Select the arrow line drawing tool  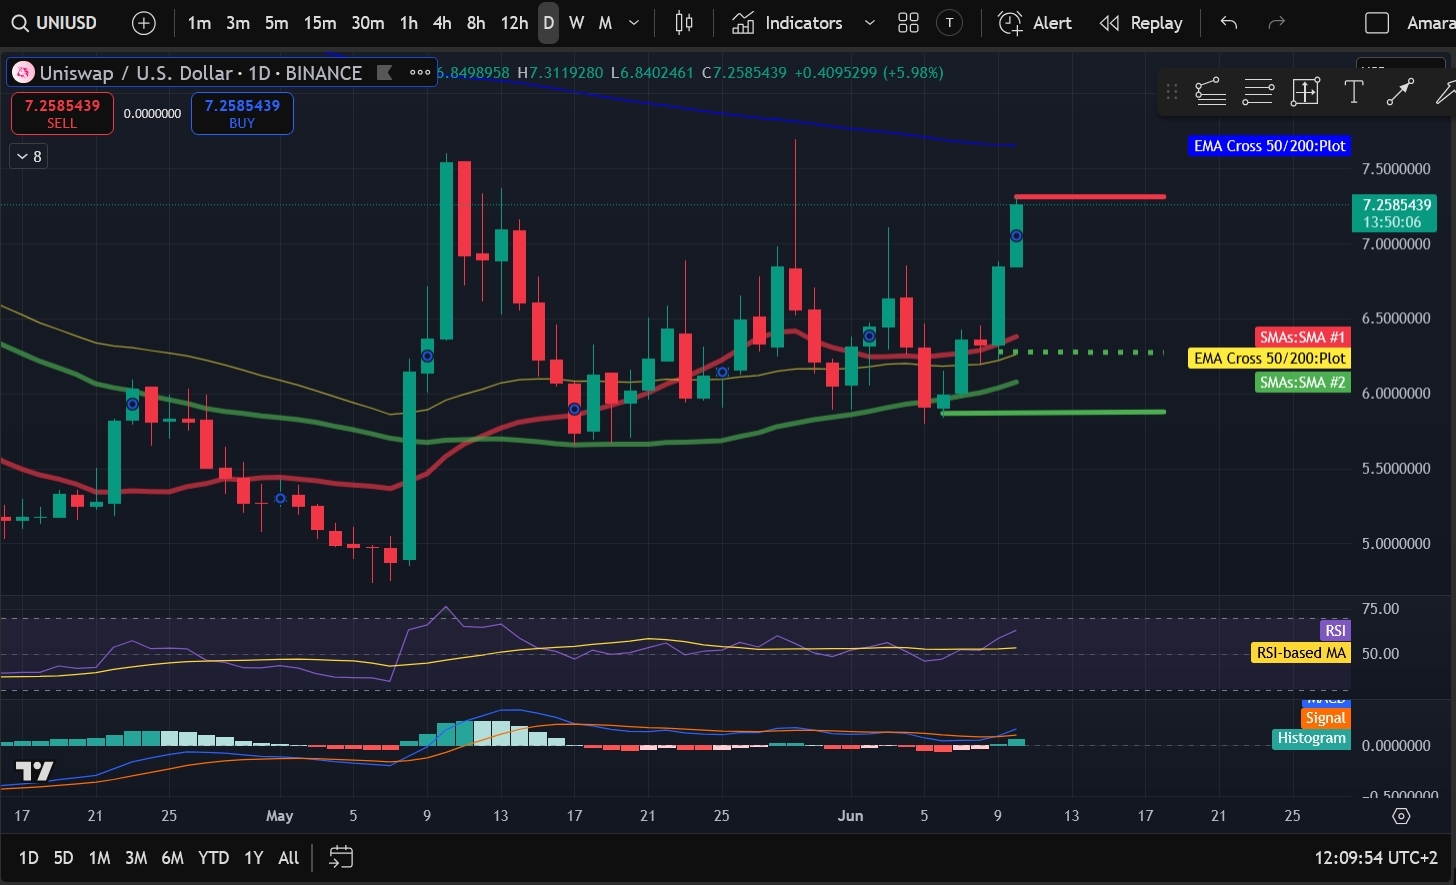point(1400,92)
